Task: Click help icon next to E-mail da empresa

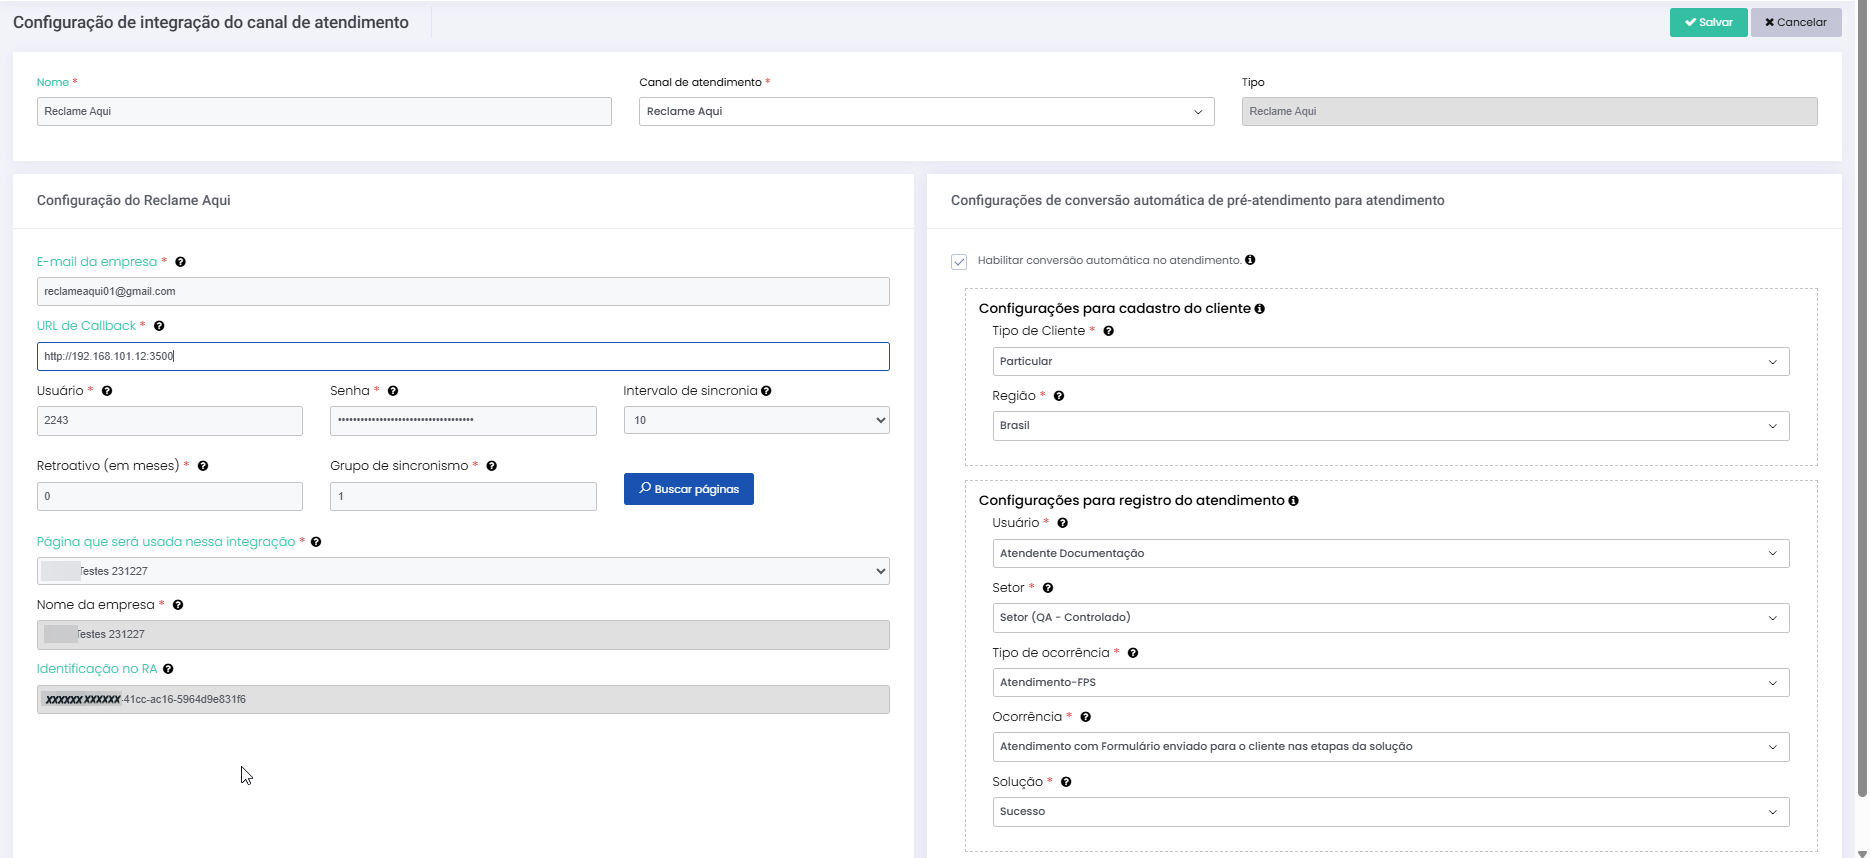Action: click(180, 262)
